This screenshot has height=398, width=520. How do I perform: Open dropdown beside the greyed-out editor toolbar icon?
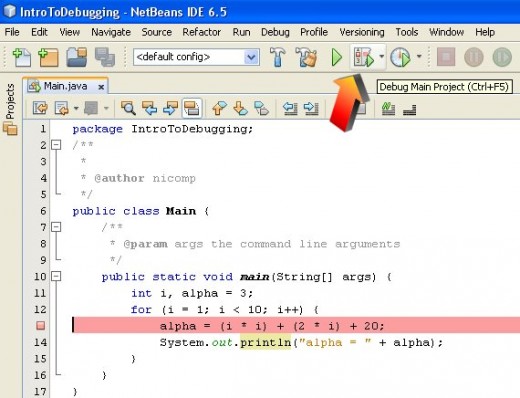pyautogui.click(x=106, y=108)
